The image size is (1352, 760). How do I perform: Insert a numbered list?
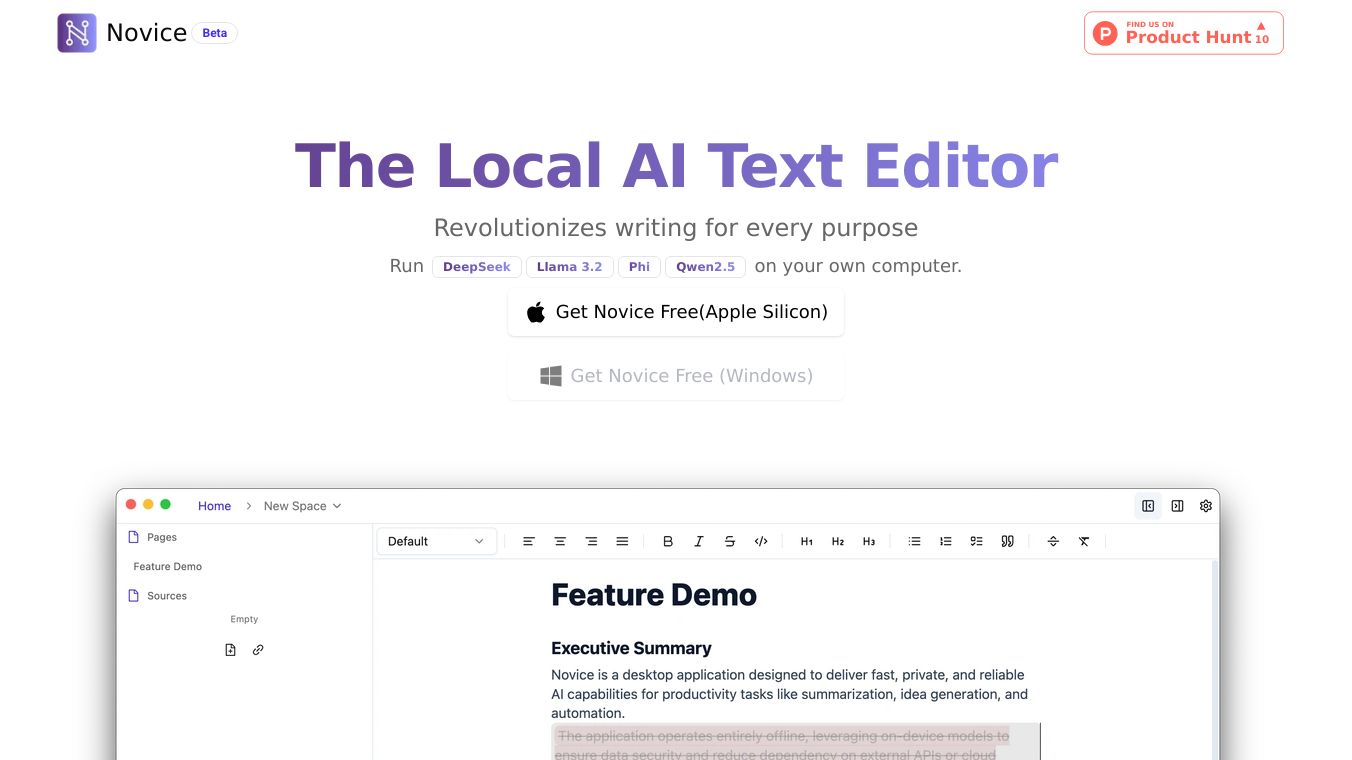pyautogui.click(x=945, y=541)
